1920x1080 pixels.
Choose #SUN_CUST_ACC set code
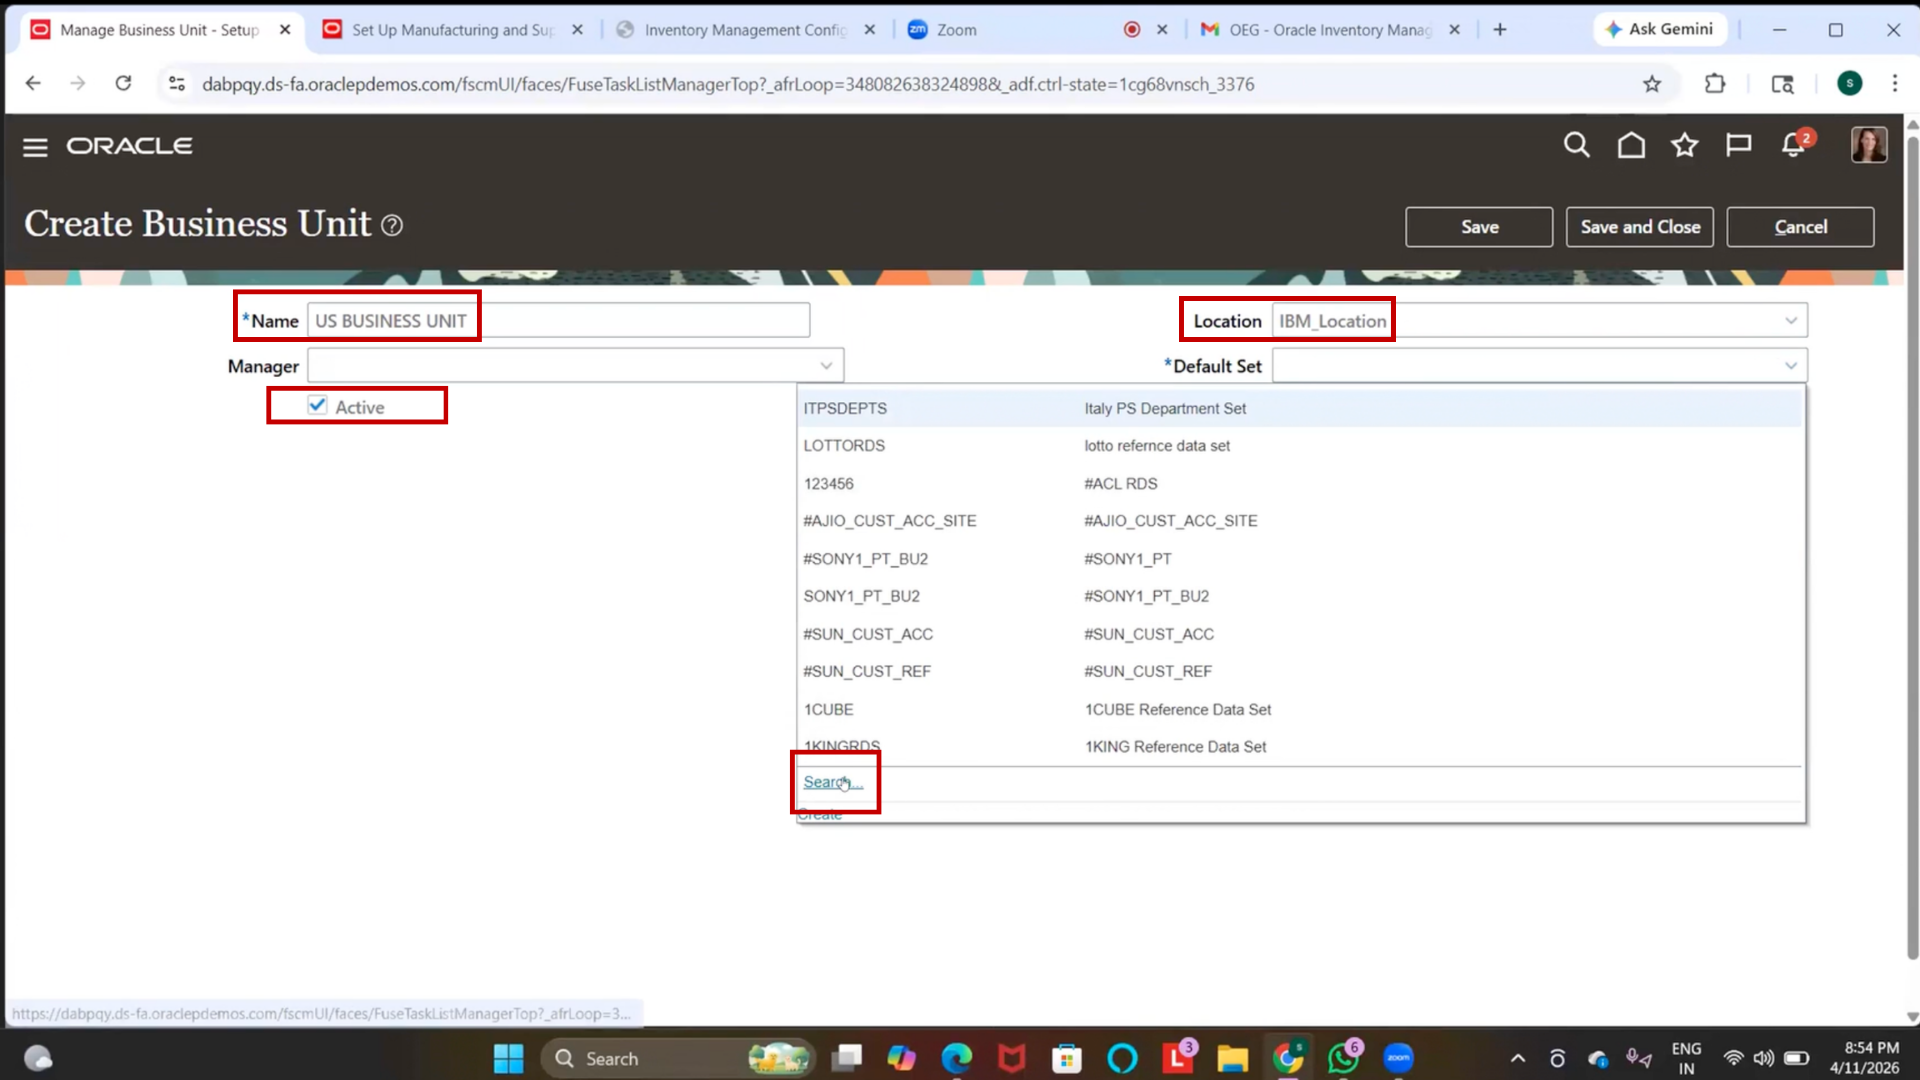pos(868,634)
